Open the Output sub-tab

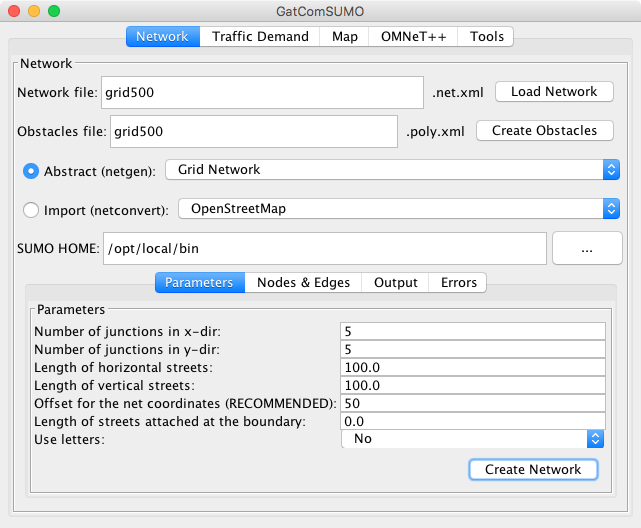tap(395, 283)
